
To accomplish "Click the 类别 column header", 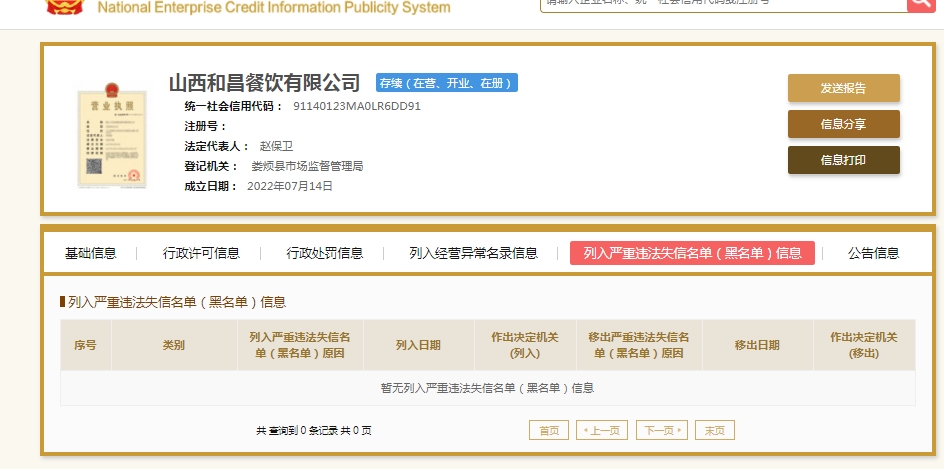I will [174, 345].
